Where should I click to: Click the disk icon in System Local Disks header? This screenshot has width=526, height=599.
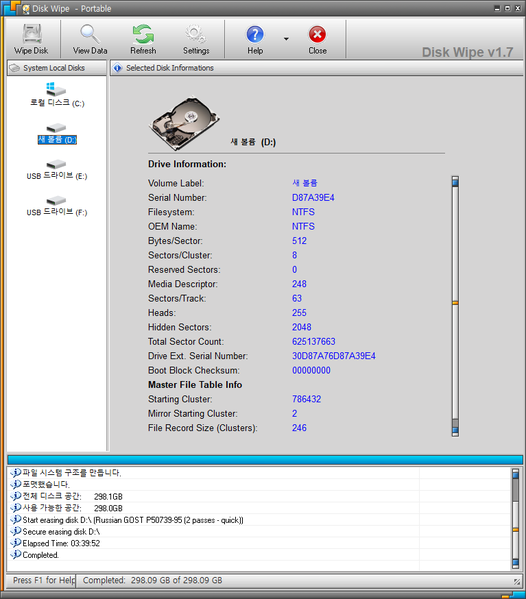15,68
